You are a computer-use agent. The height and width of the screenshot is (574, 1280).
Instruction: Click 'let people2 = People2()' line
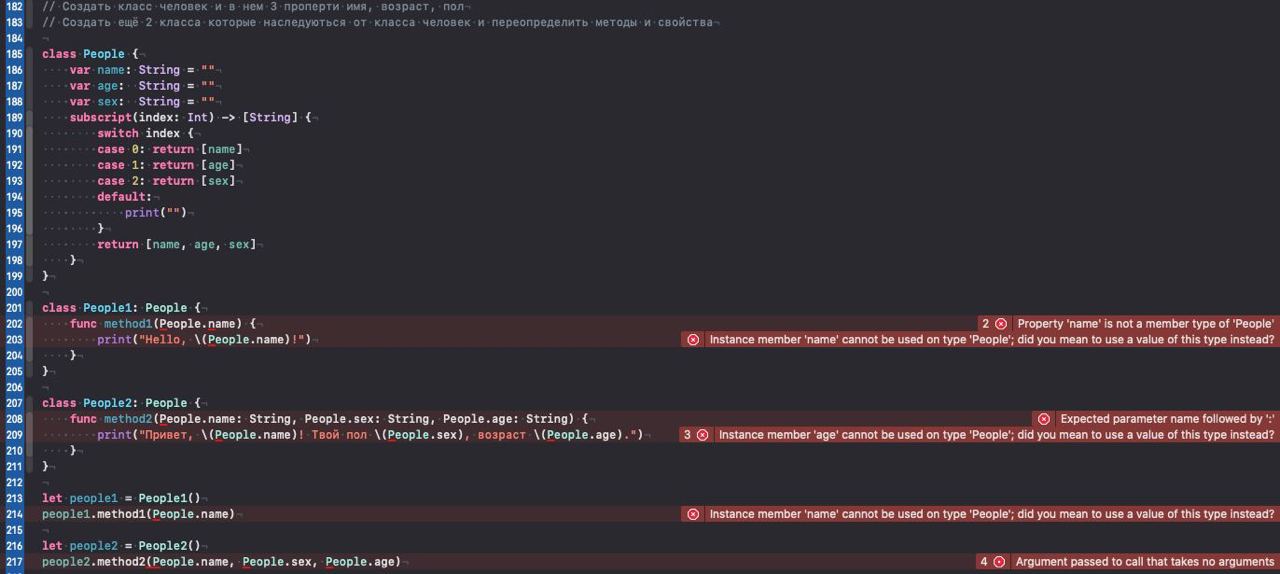click(121, 546)
